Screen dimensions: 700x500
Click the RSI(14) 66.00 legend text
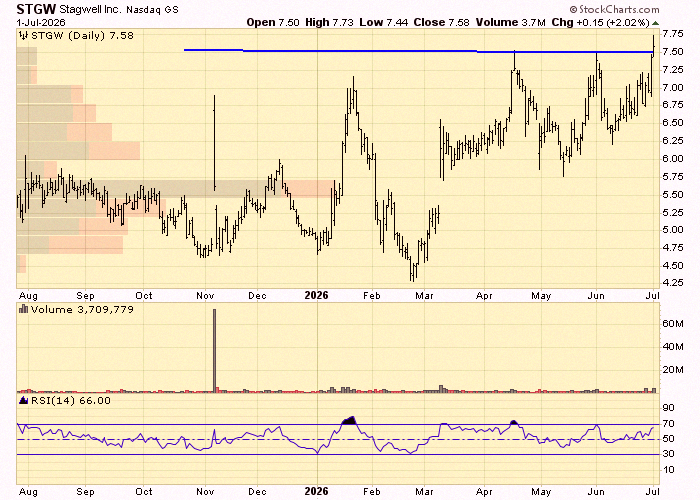(71, 400)
